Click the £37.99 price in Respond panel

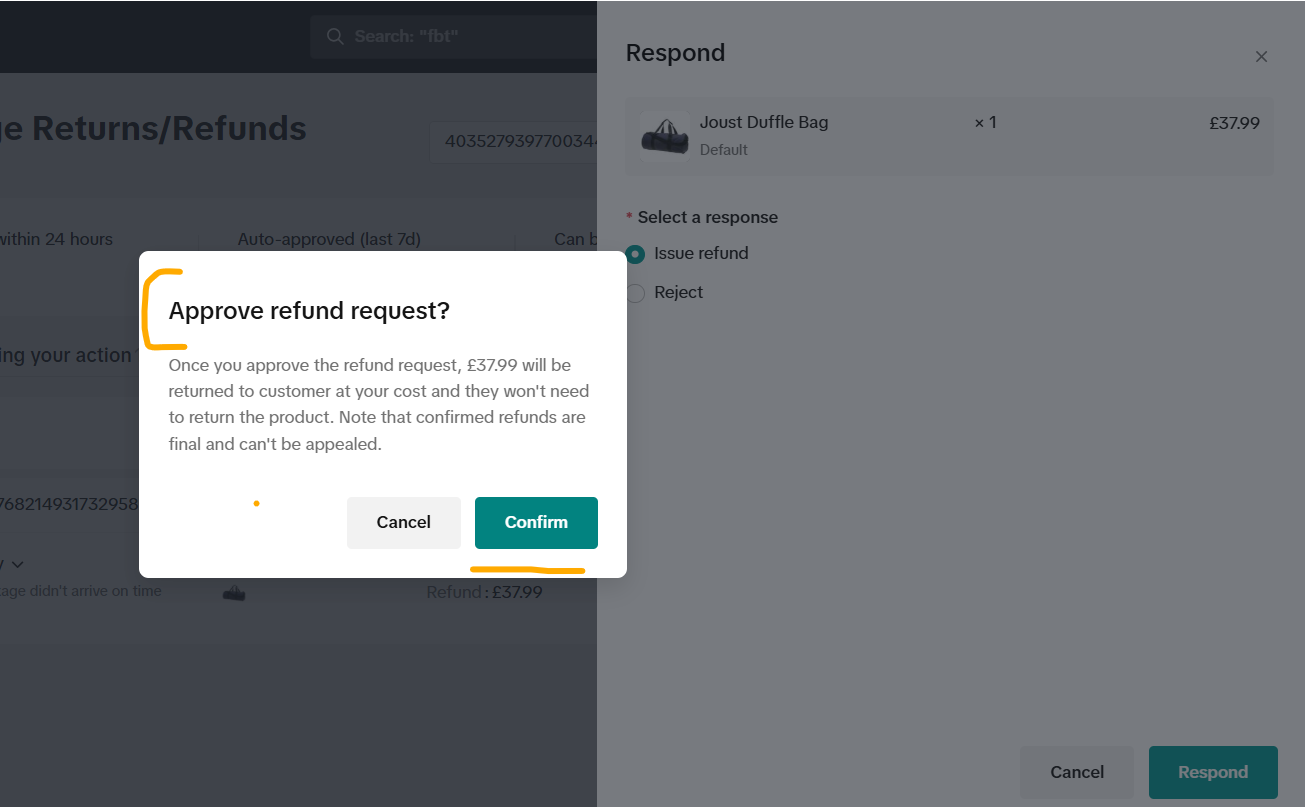click(1234, 124)
